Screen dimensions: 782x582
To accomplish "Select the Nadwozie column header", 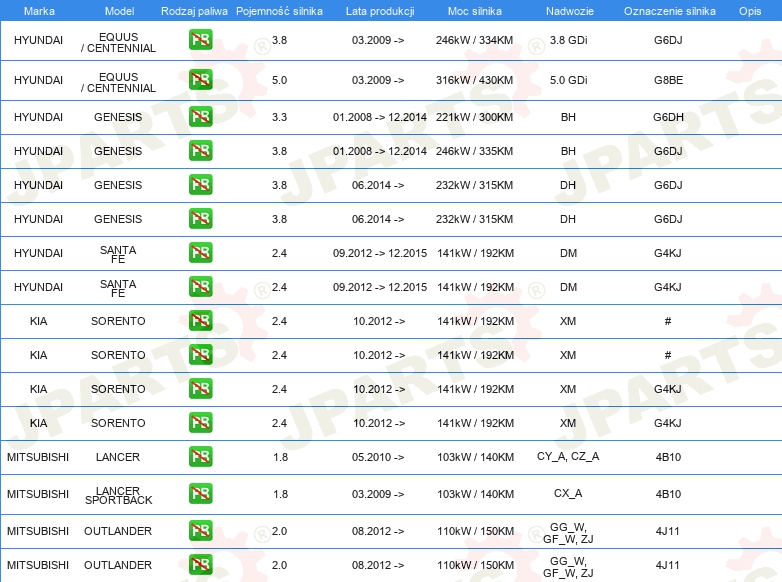I will pyautogui.click(x=567, y=11).
